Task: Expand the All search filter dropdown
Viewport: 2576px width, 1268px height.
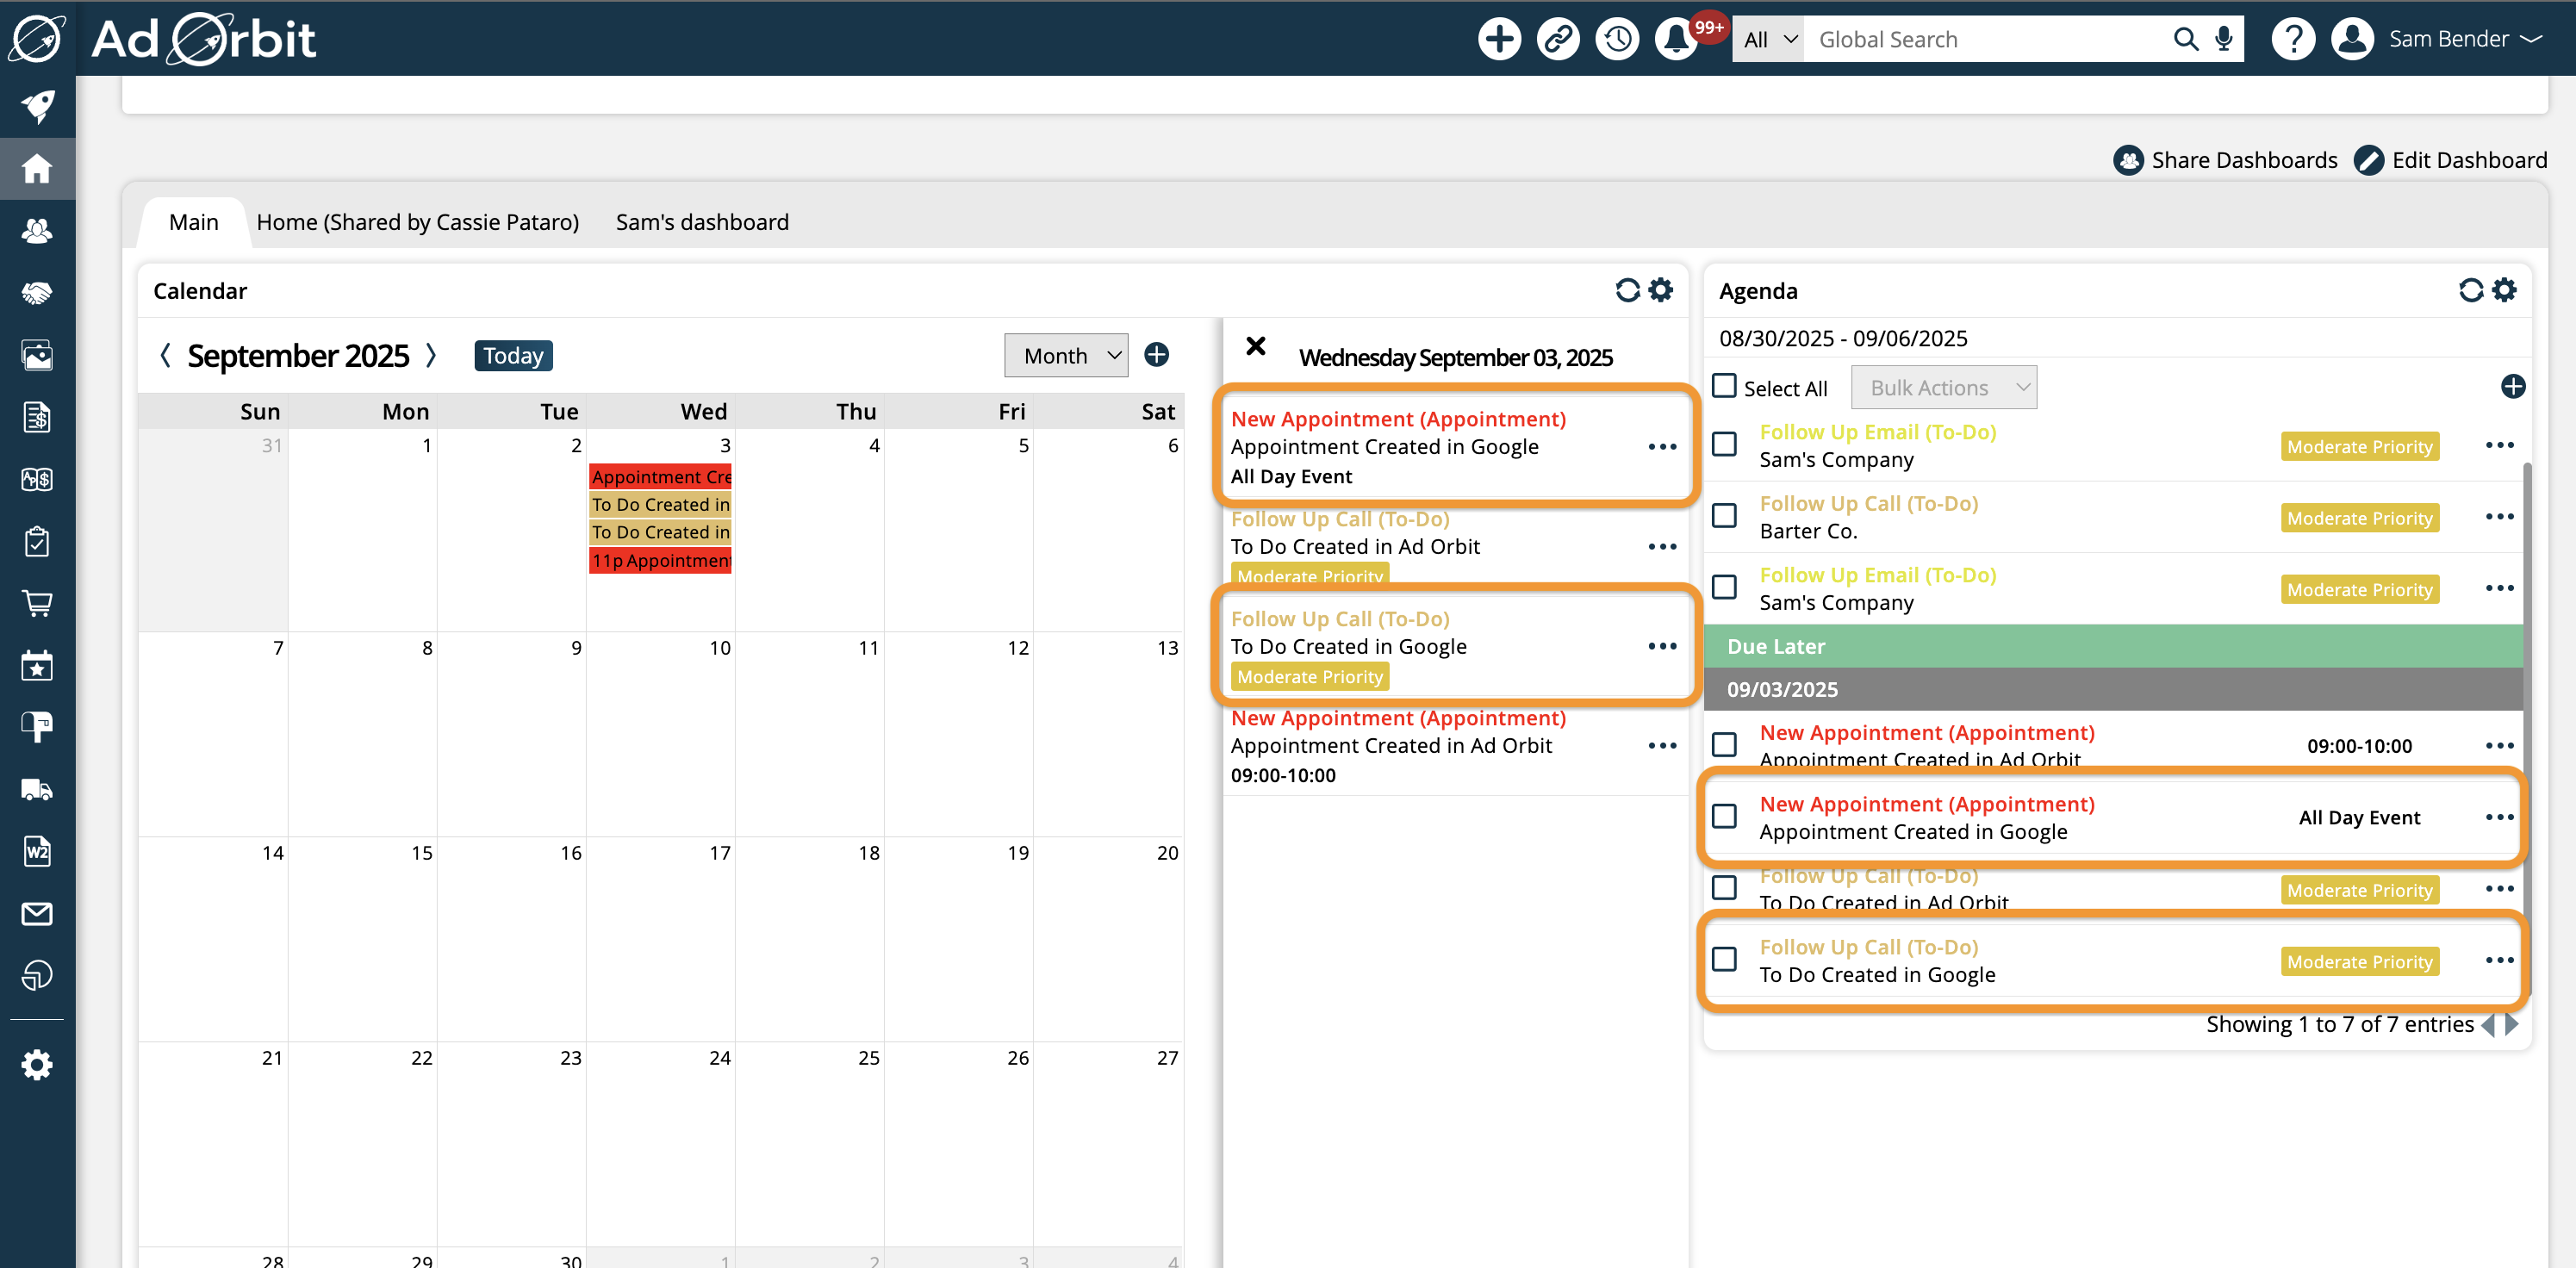Action: (x=1767, y=38)
